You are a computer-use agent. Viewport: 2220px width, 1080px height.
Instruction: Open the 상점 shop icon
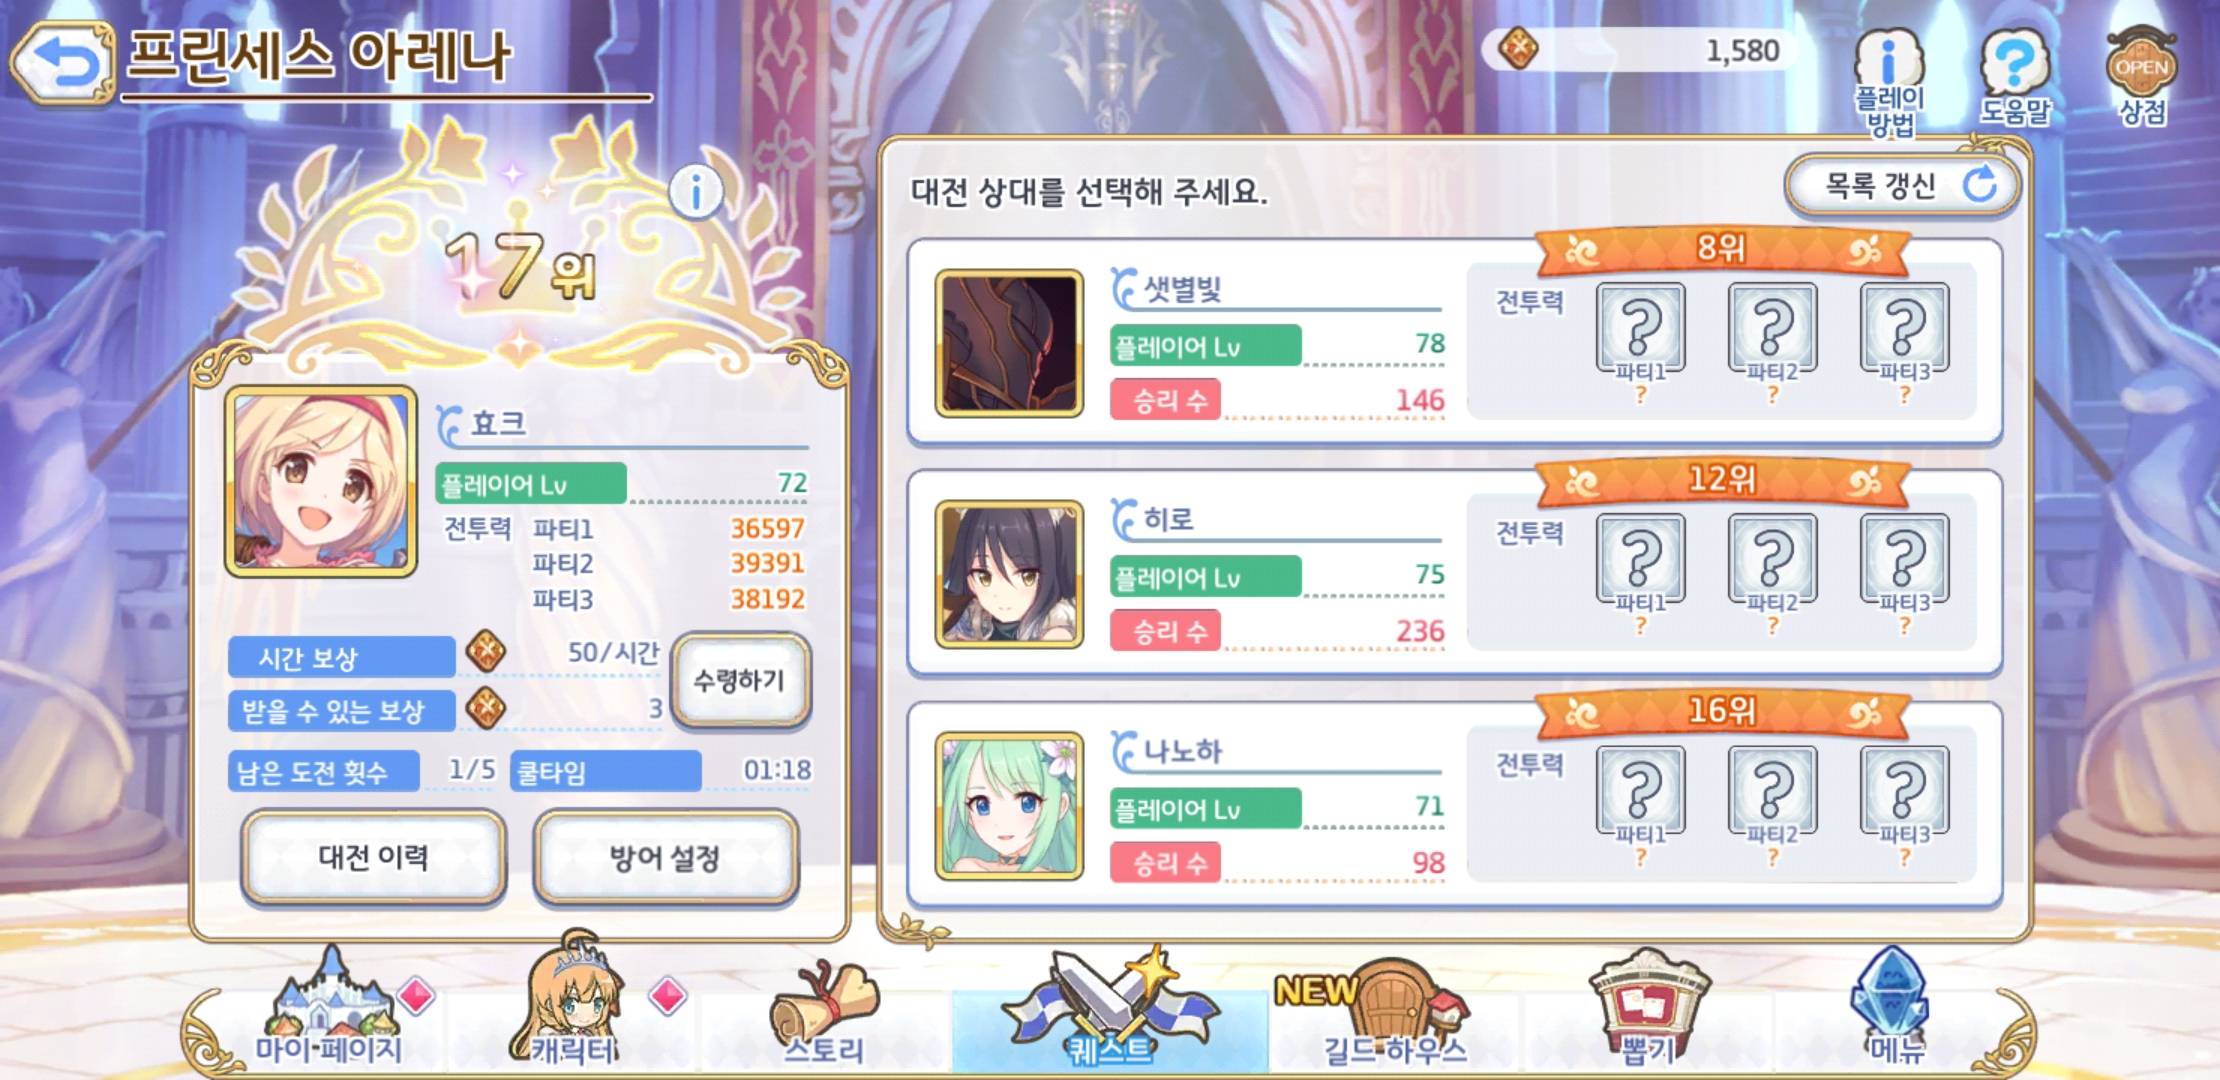(x=2142, y=76)
